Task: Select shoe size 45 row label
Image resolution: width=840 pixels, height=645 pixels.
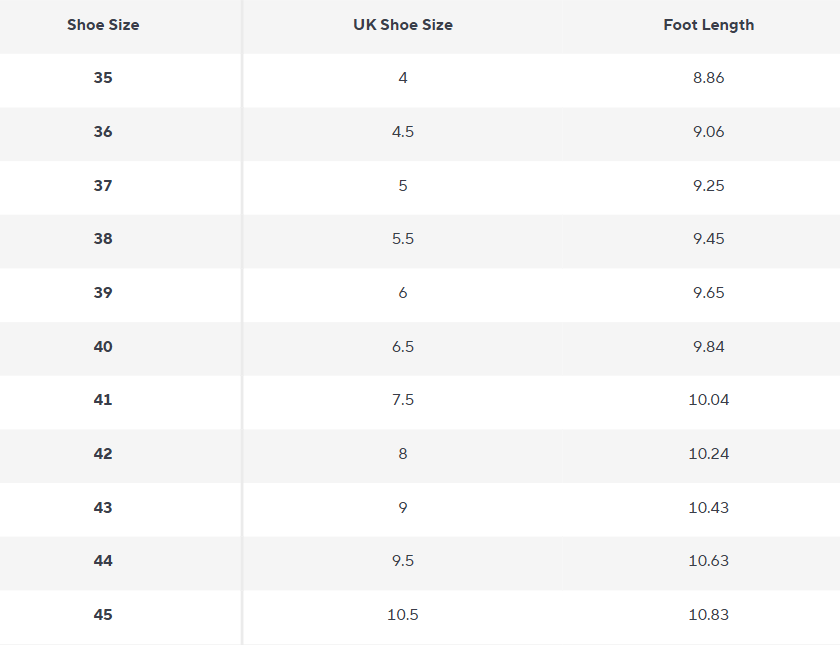Action: coord(103,615)
